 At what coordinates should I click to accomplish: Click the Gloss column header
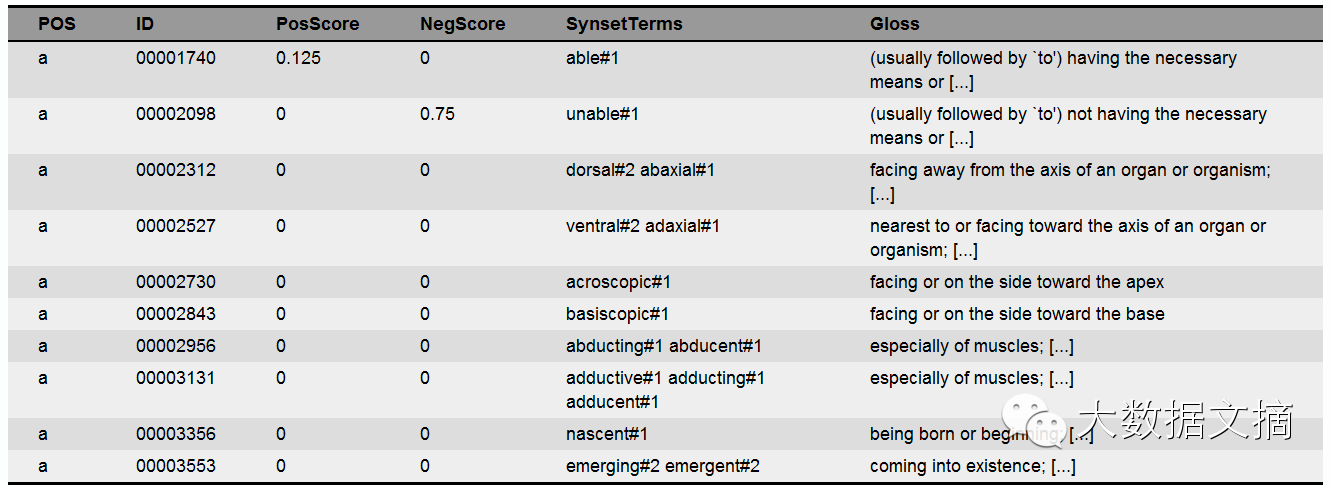click(894, 24)
